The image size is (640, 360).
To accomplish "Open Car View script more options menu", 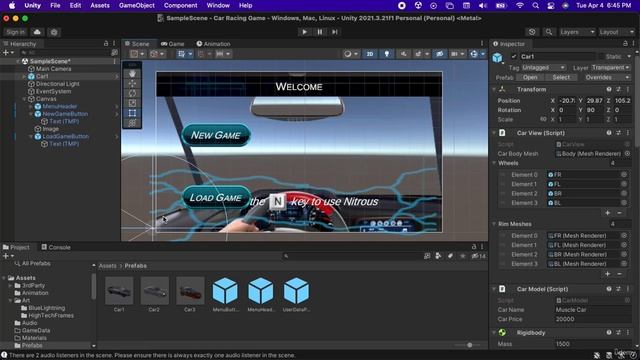I will point(628,133).
